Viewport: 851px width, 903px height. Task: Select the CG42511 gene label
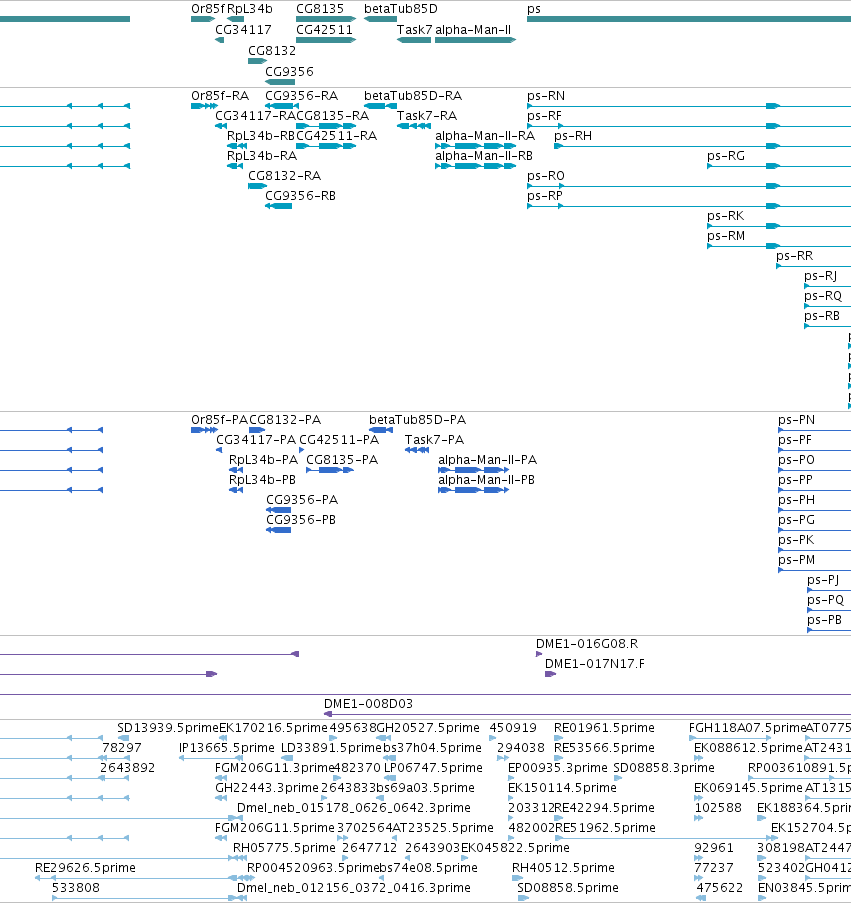pyautogui.click(x=324, y=29)
